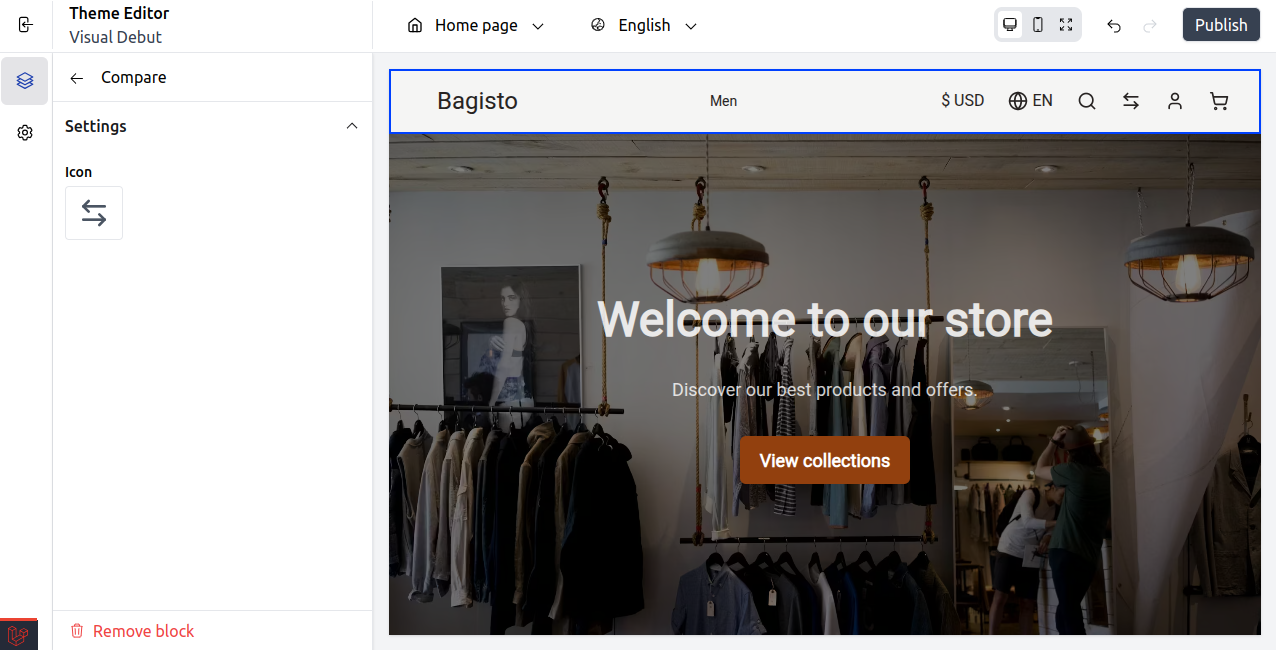Click the View collections button
Image resolution: width=1276 pixels, height=650 pixels.
pyautogui.click(x=825, y=460)
